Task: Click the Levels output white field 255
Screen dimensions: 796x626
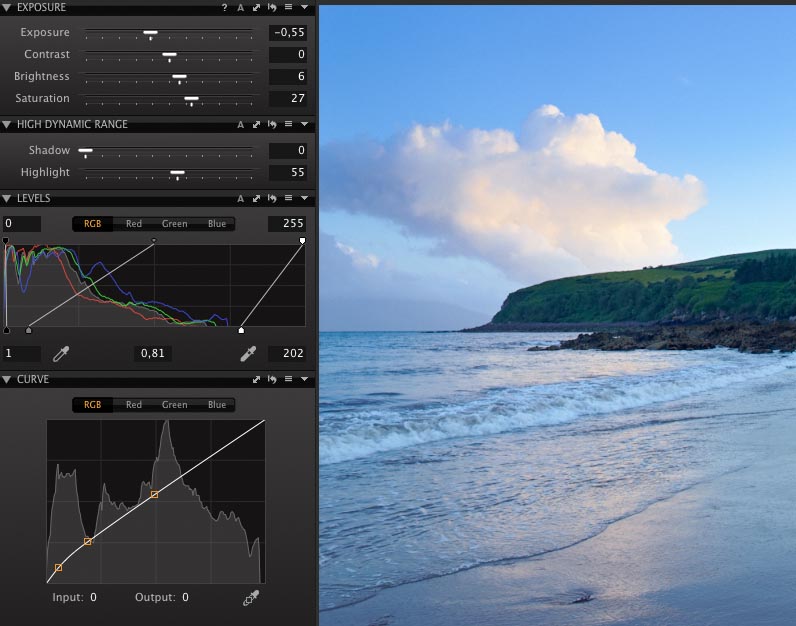Action: (x=287, y=223)
